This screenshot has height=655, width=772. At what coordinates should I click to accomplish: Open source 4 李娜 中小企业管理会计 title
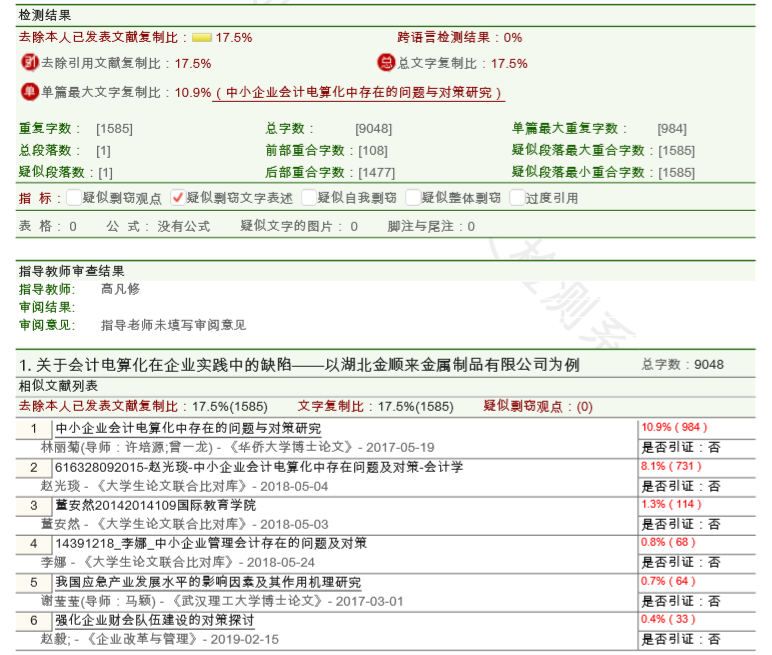coord(211,543)
